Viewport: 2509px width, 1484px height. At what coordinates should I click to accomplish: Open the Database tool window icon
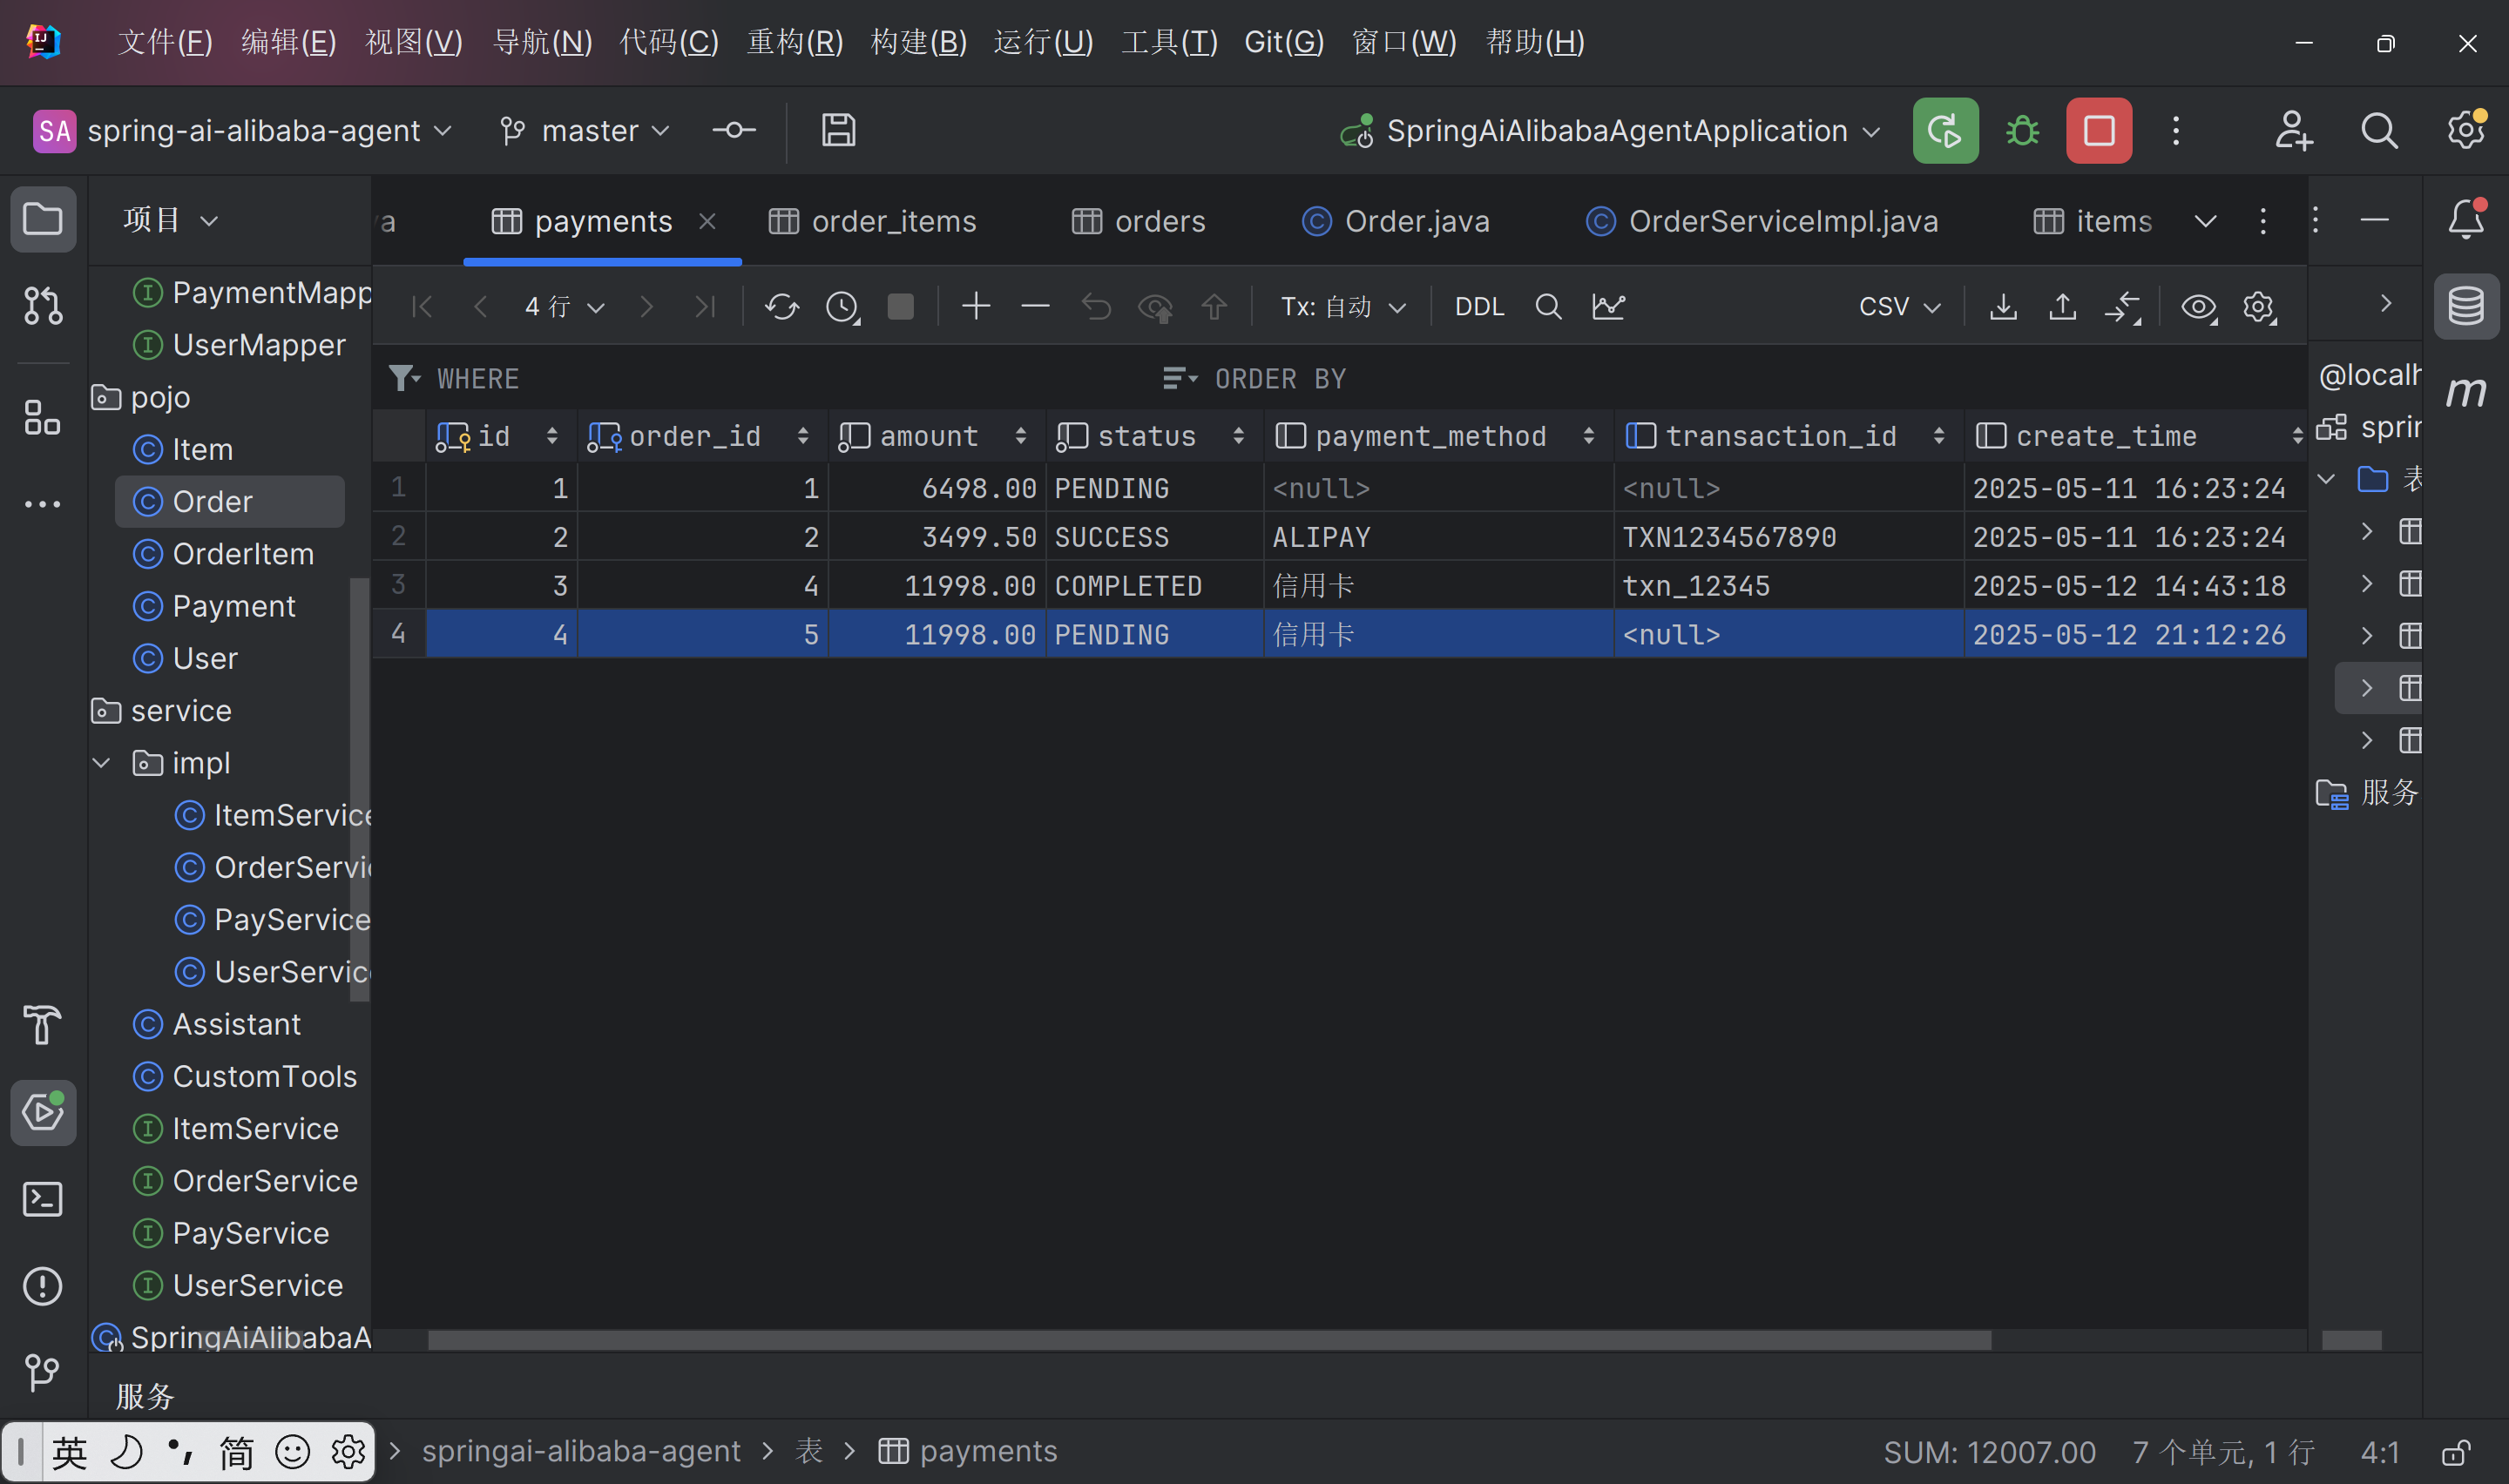click(2465, 307)
